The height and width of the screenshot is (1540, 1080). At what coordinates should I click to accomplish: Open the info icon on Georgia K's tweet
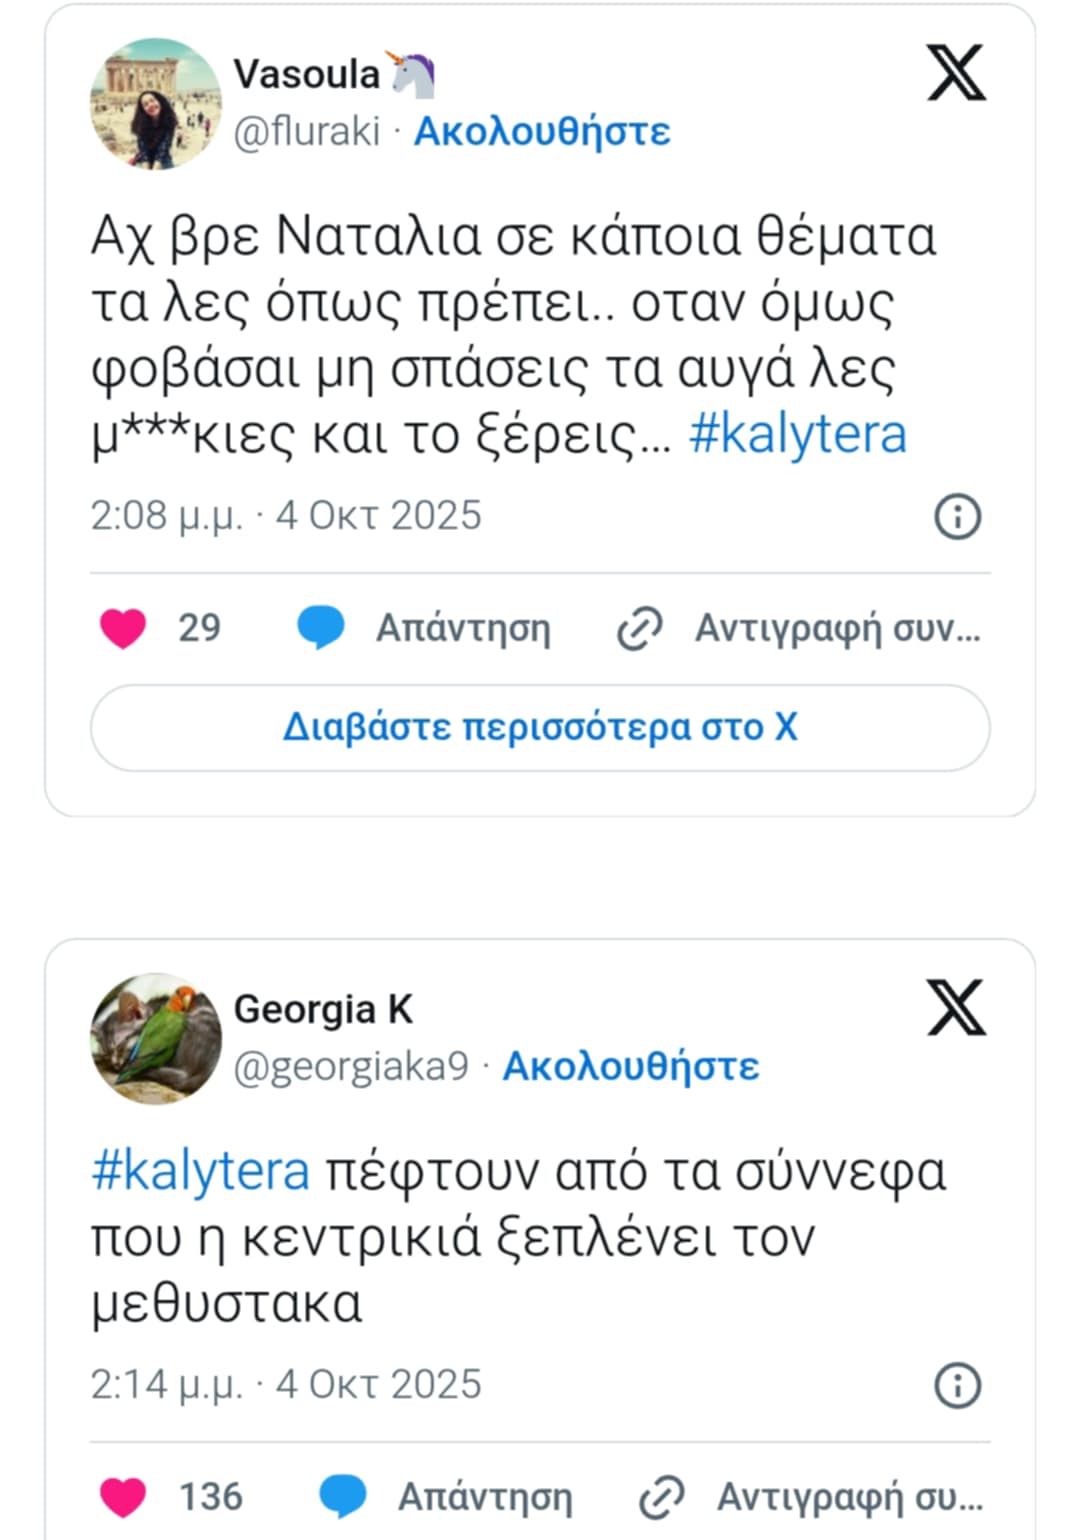[x=957, y=1386]
